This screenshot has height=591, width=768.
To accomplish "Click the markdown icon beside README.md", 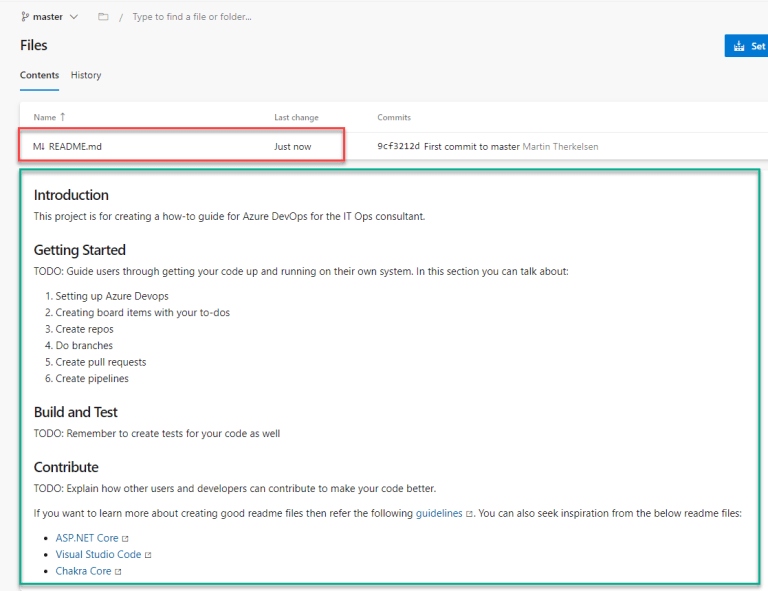I will tap(39, 146).
